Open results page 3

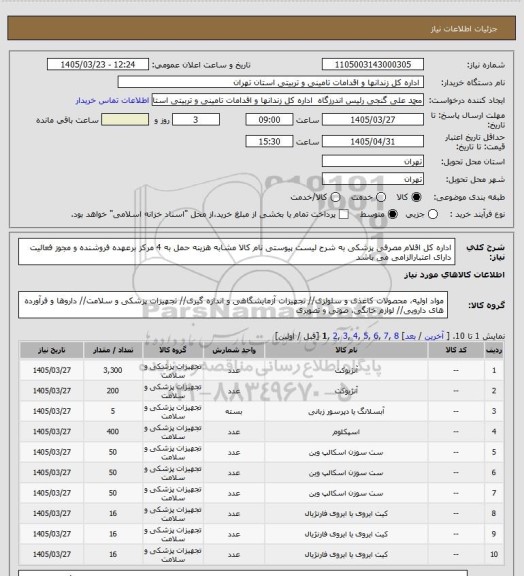coord(345,336)
